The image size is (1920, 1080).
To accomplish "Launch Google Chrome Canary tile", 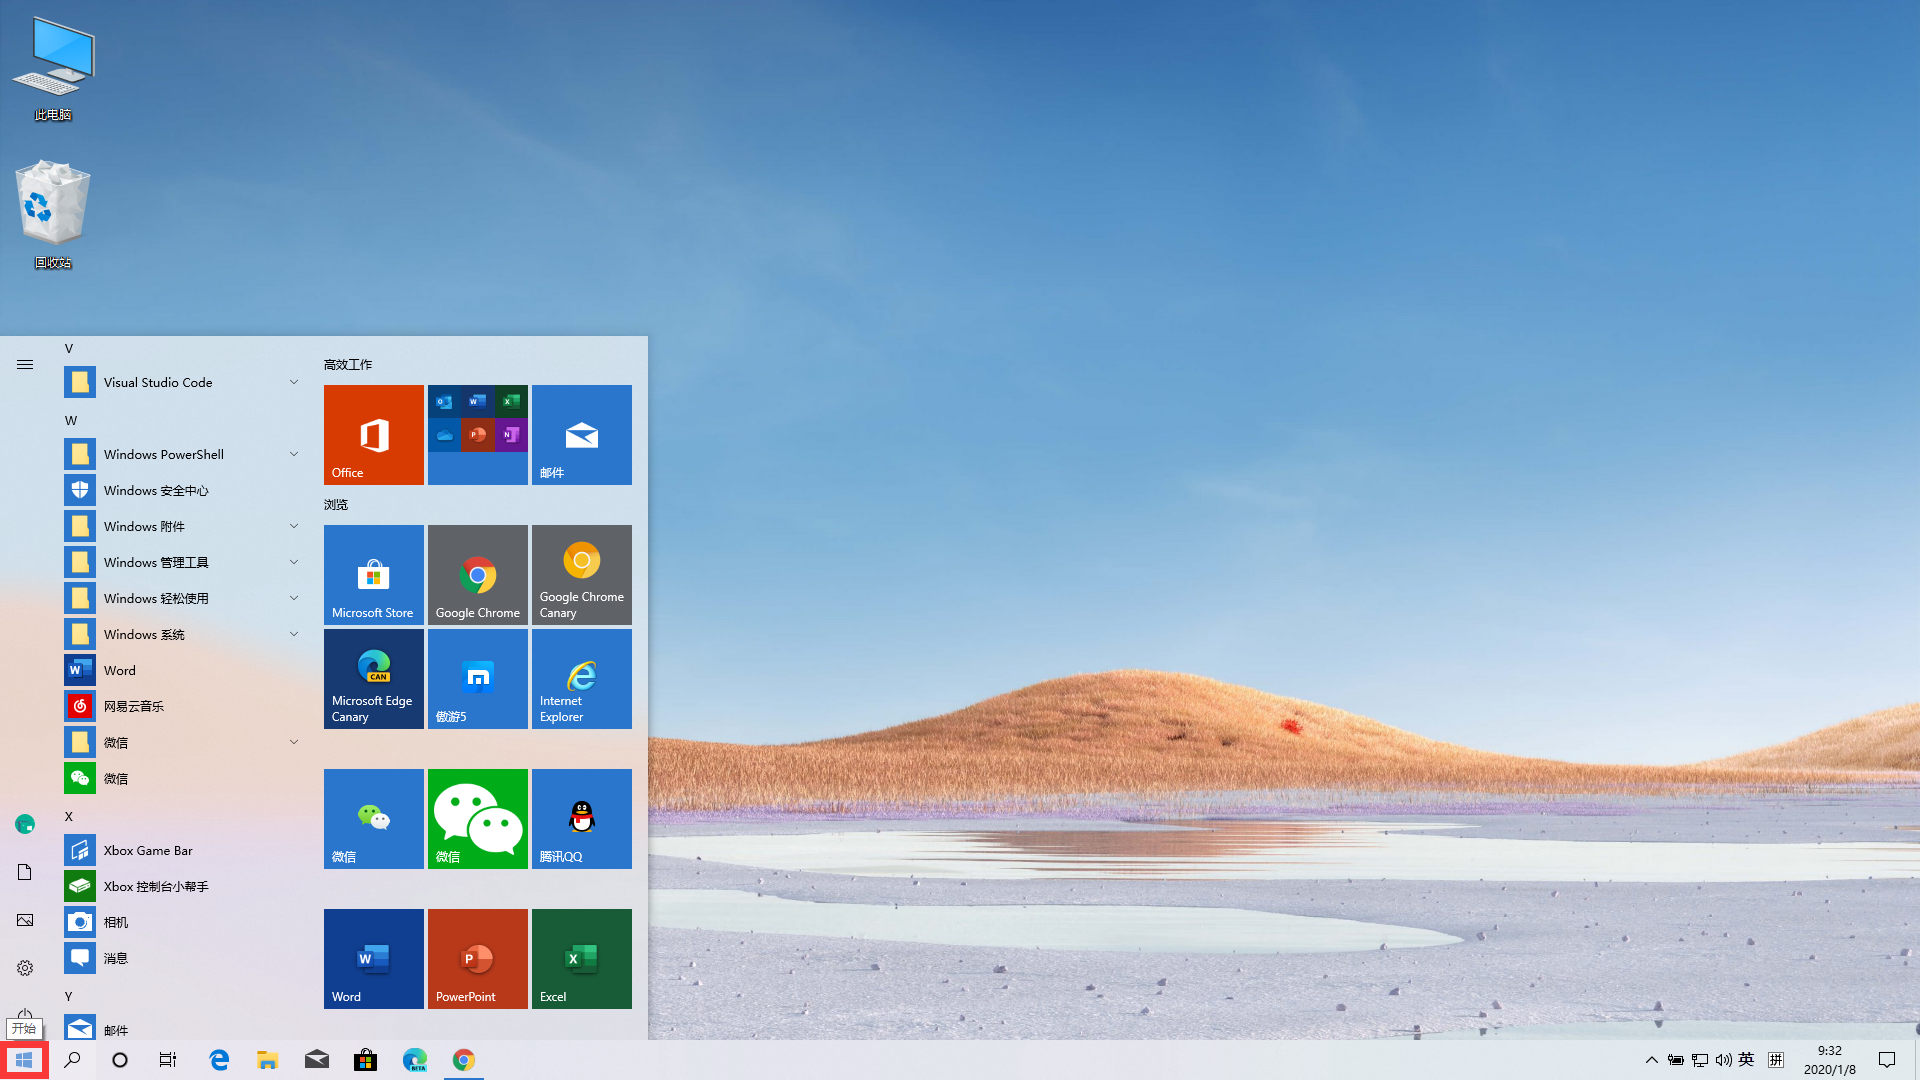I will coord(581,575).
